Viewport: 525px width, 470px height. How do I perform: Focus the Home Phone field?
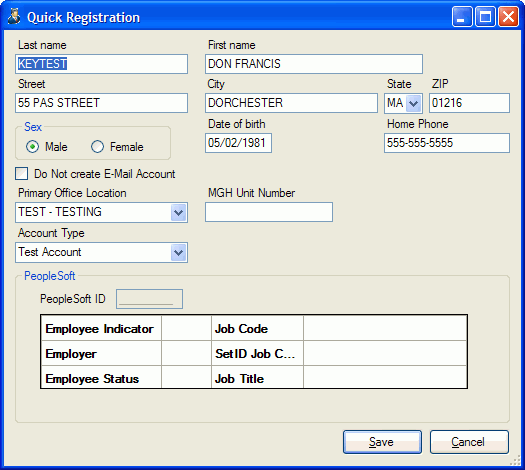(447, 143)
